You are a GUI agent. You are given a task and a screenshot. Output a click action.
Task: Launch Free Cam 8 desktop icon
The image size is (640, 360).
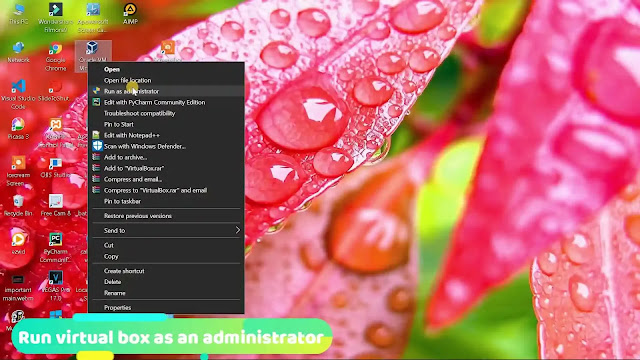56,205
